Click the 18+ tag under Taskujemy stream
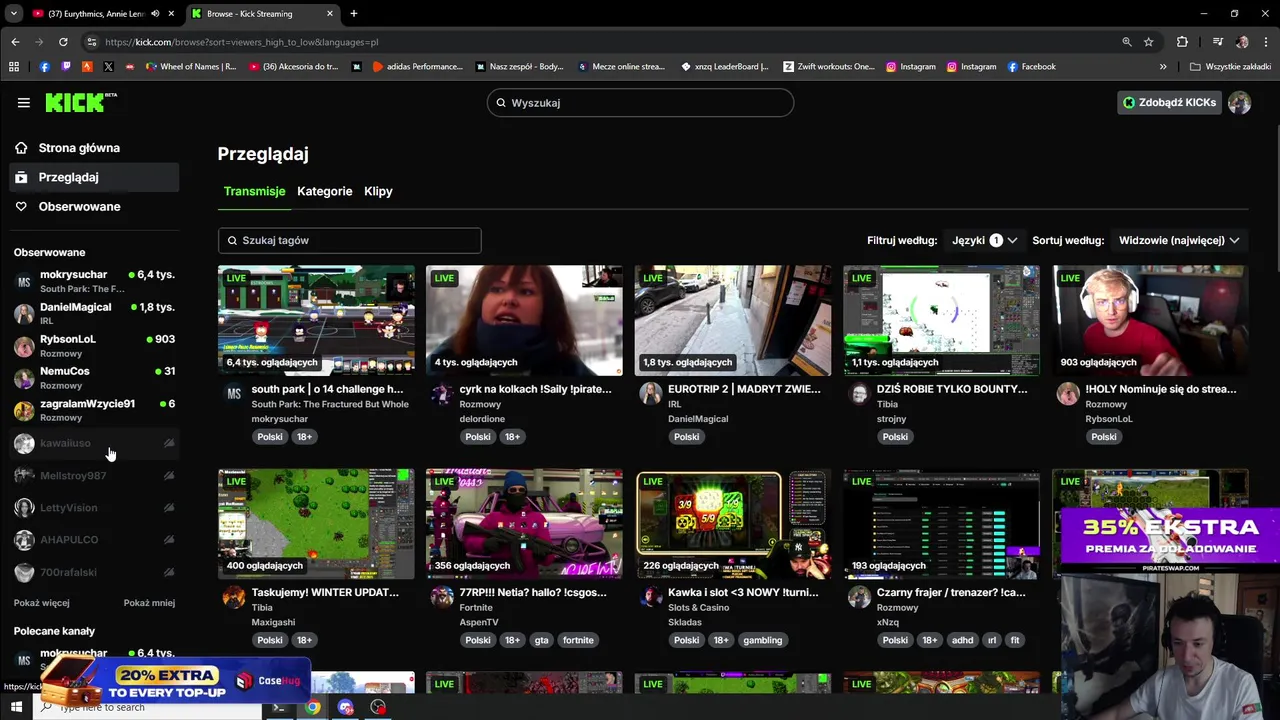This screenshot has height=720, width=1280. point(304,640)
